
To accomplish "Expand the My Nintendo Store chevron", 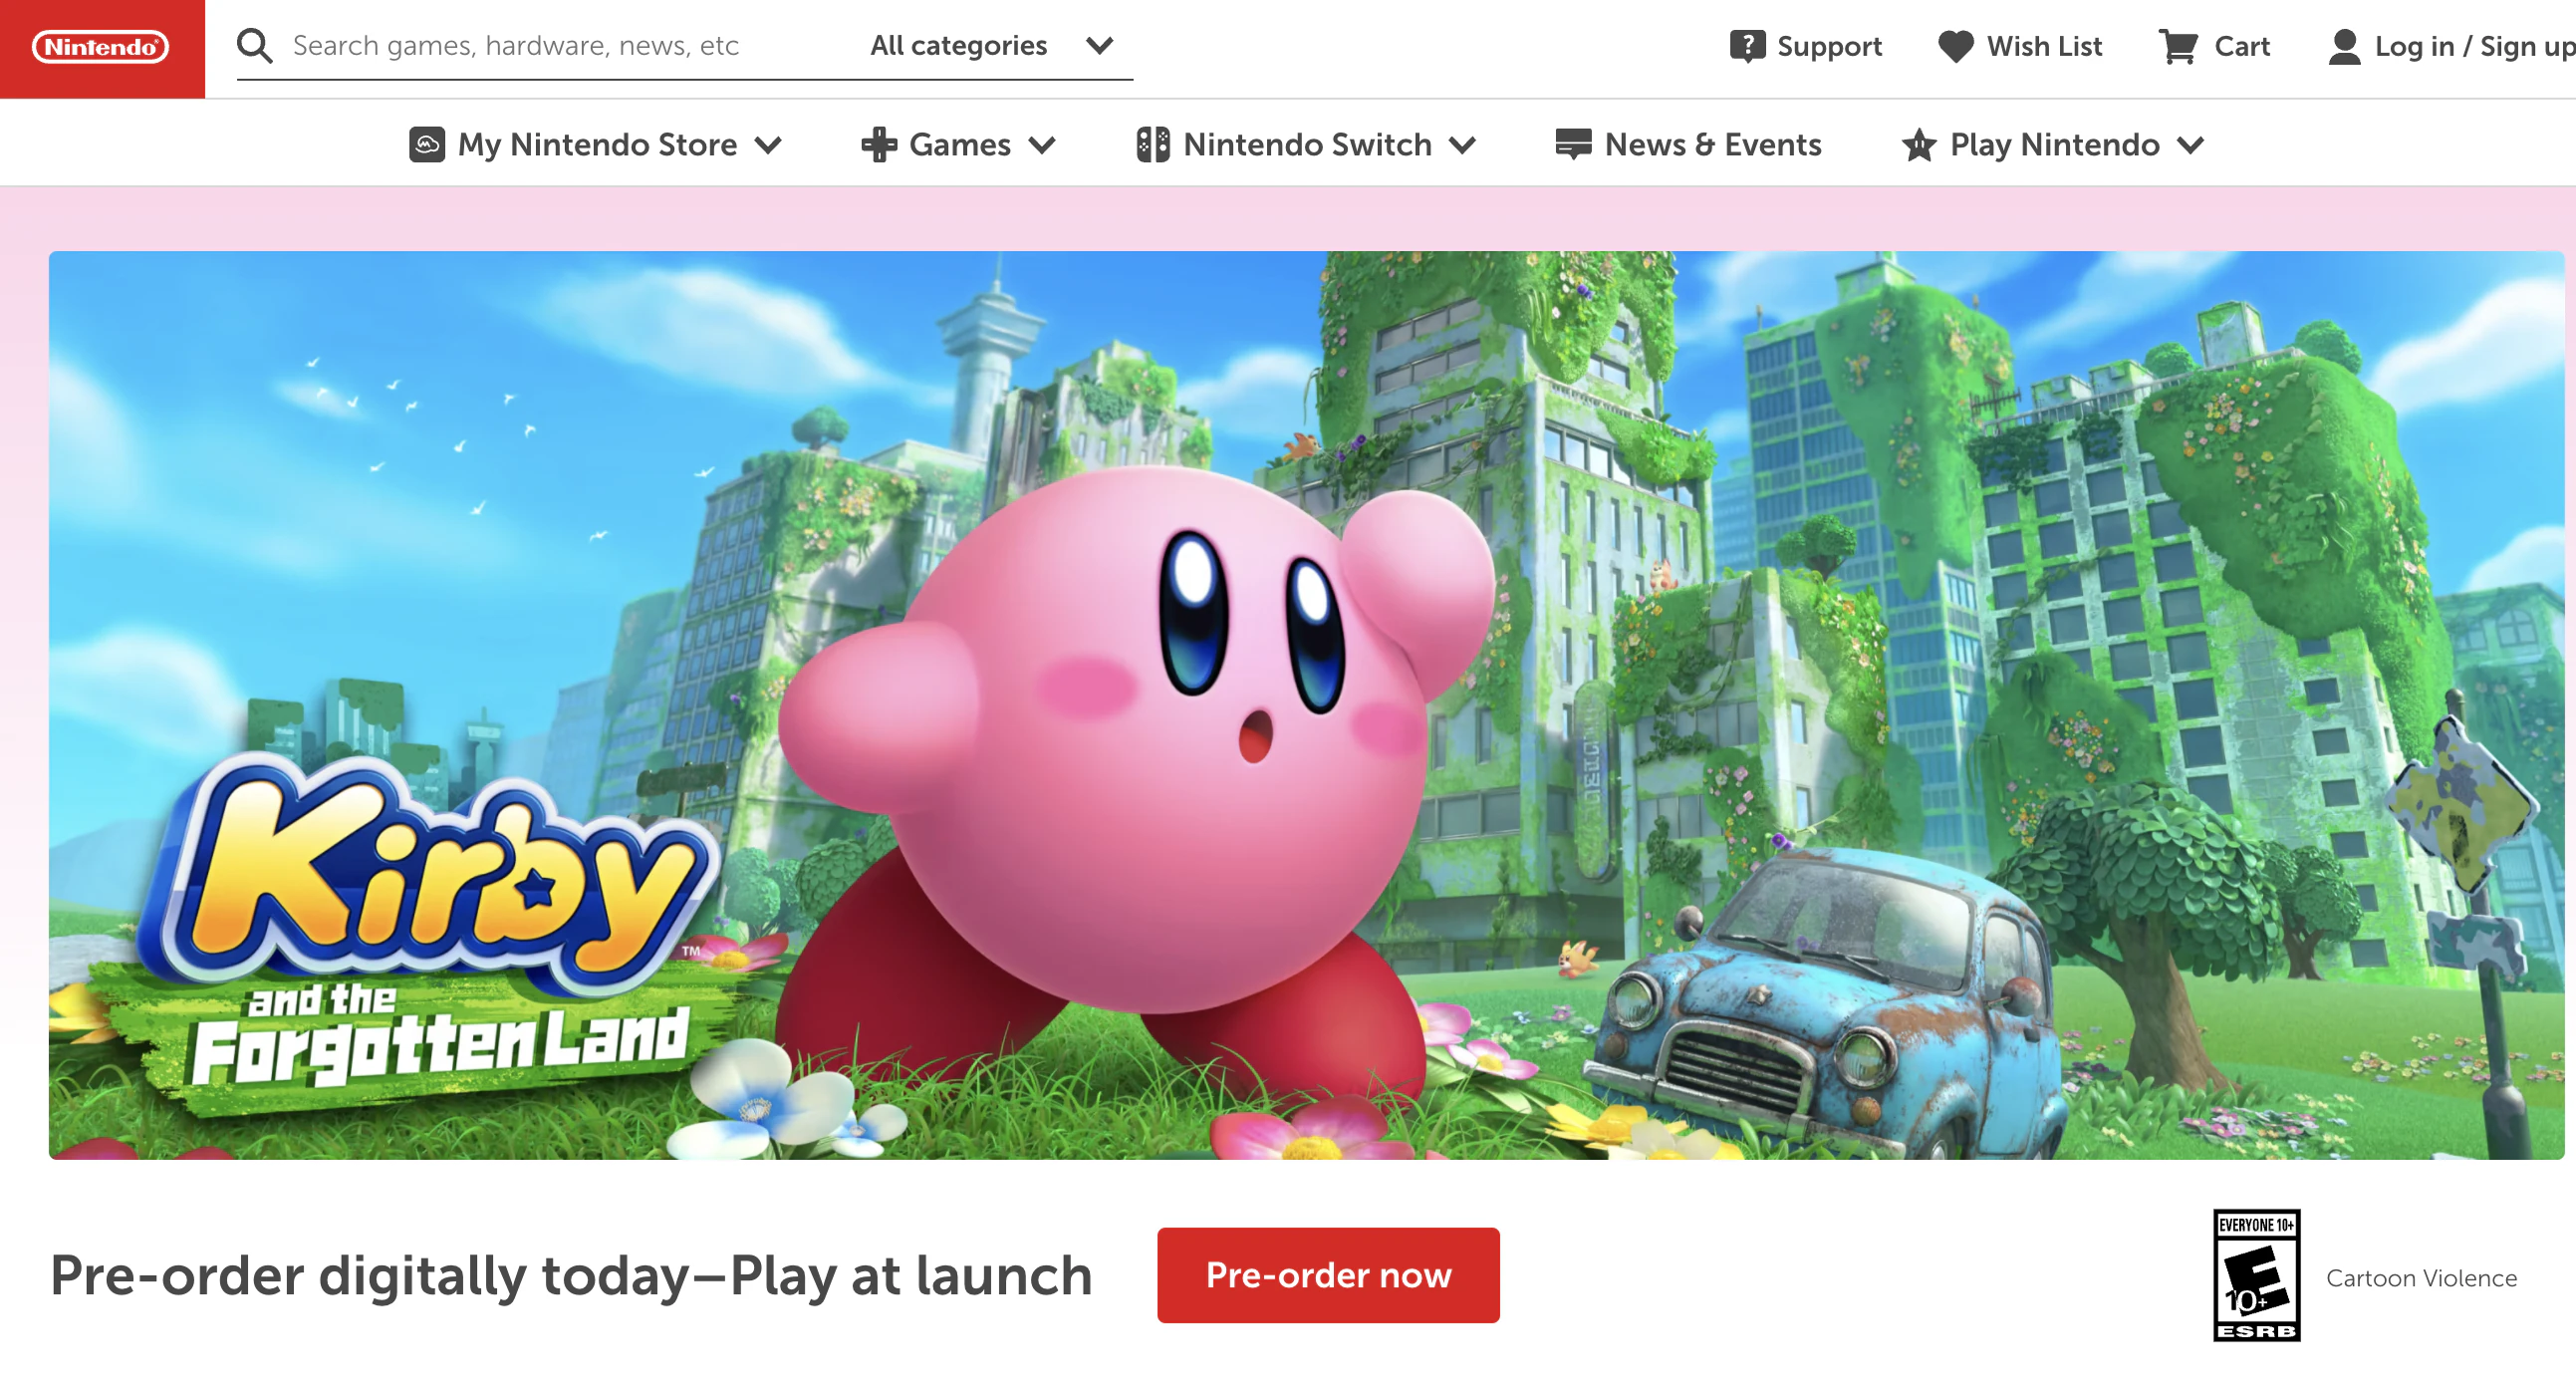I will click(x=768, y=145).
